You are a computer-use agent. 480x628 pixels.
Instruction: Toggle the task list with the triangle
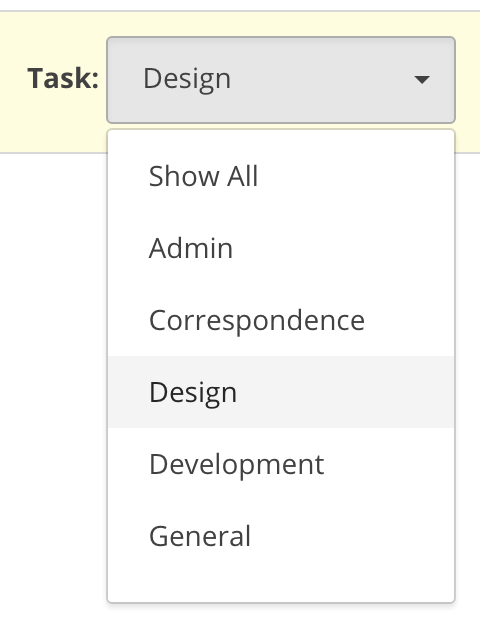(422, 80)
